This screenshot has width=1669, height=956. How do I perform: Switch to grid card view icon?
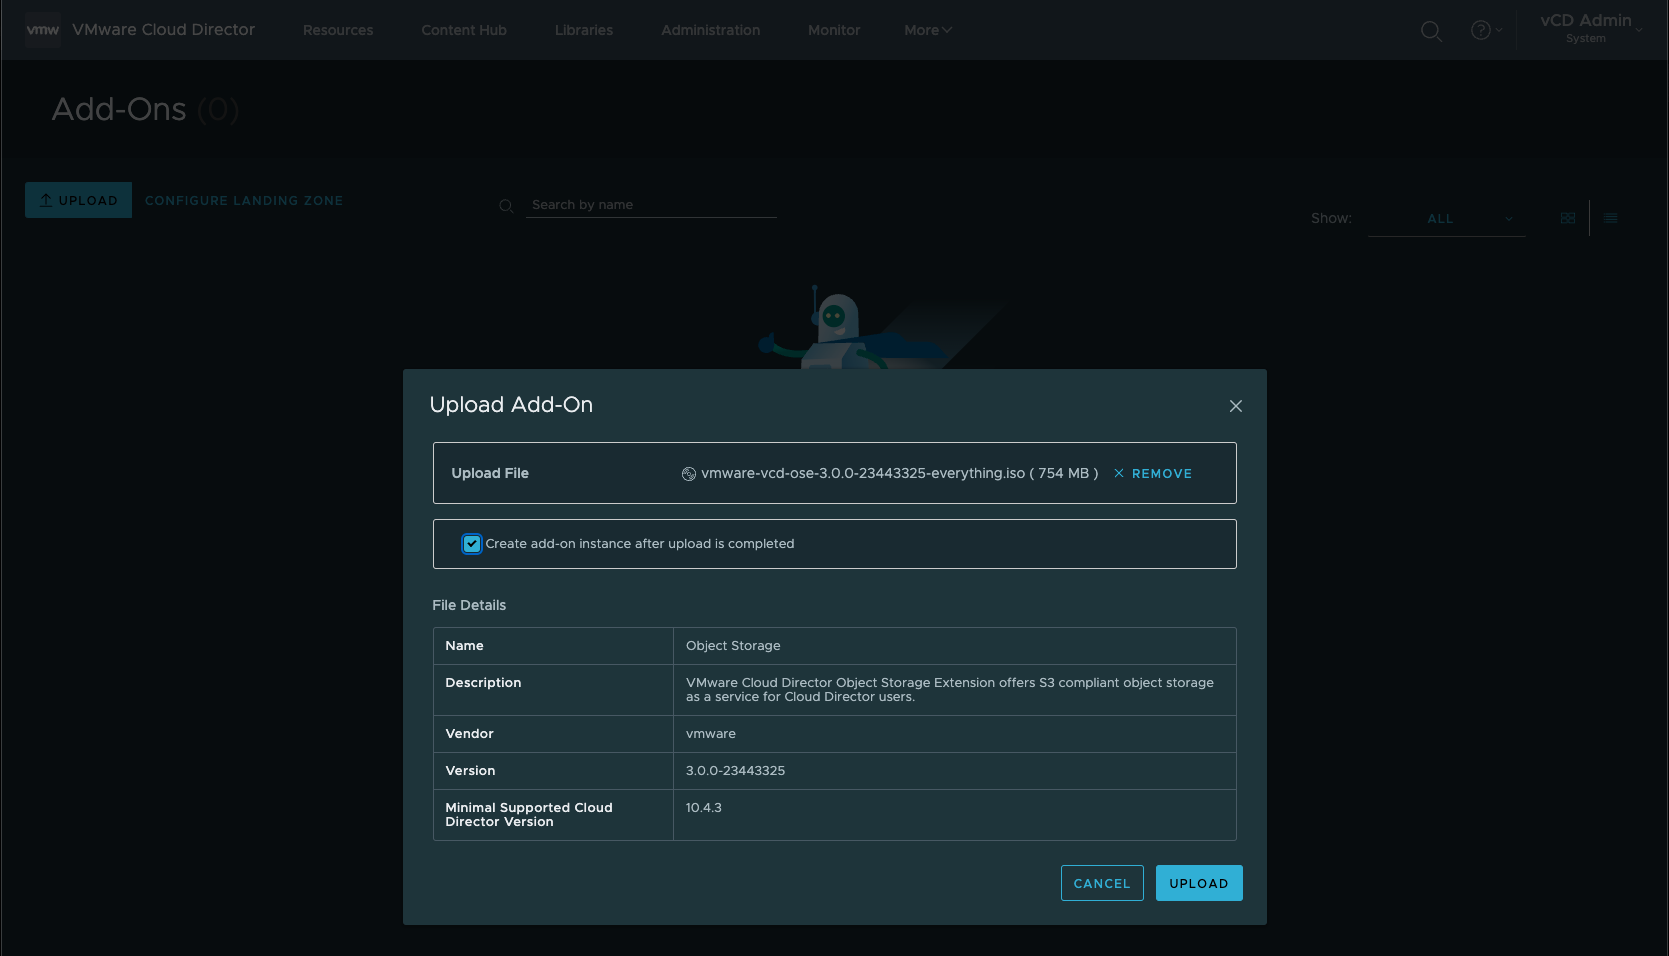tap(1568, 218)
